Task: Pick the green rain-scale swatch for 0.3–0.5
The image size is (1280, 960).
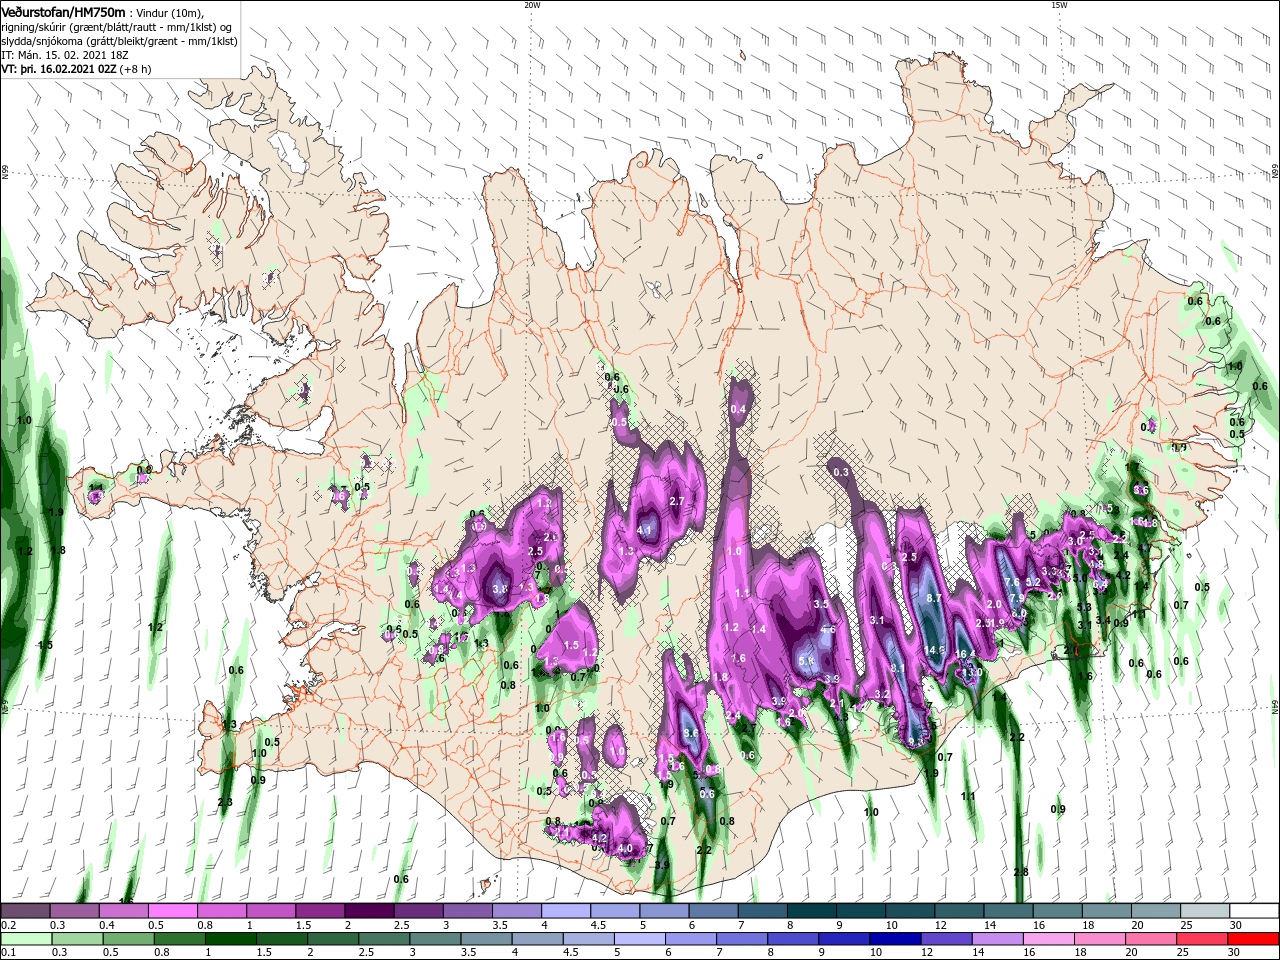Action: [76, 939]
